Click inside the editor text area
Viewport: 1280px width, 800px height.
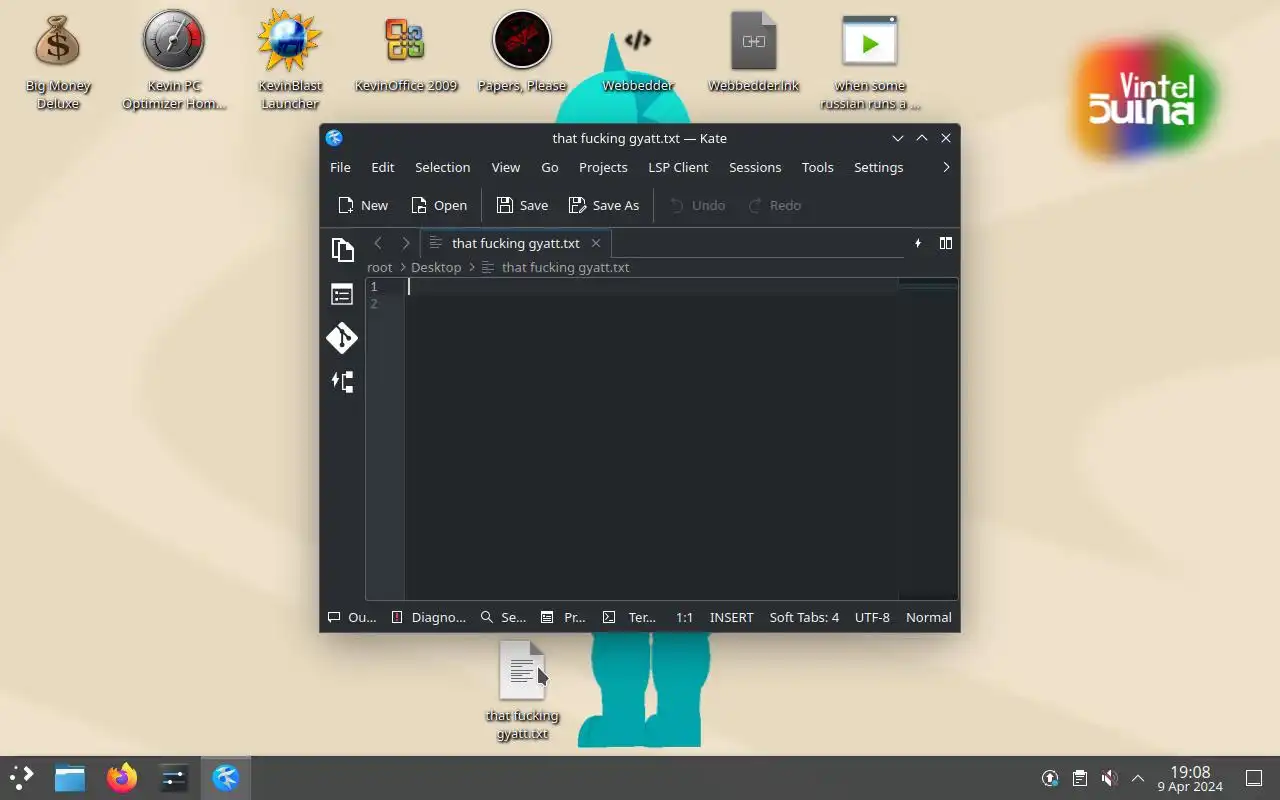(x=651, y=440)
